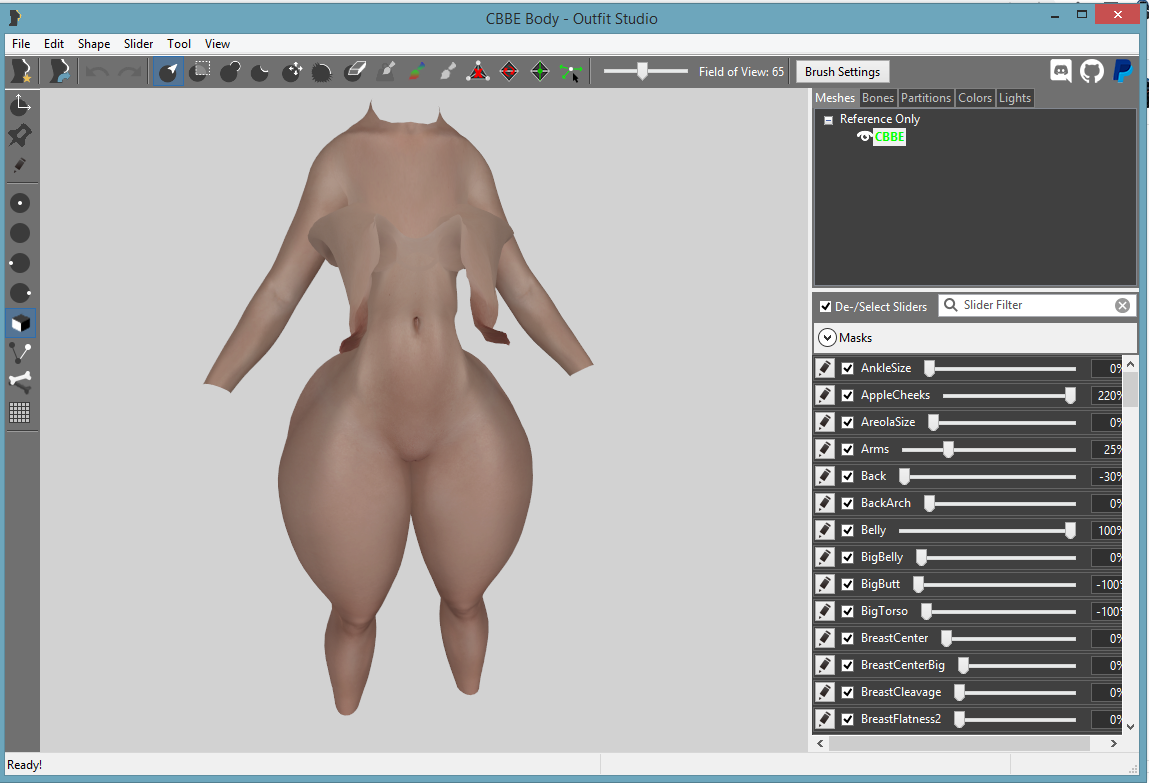Expand the Masks dropdown chevron
1149x783 pixels.
827,338
